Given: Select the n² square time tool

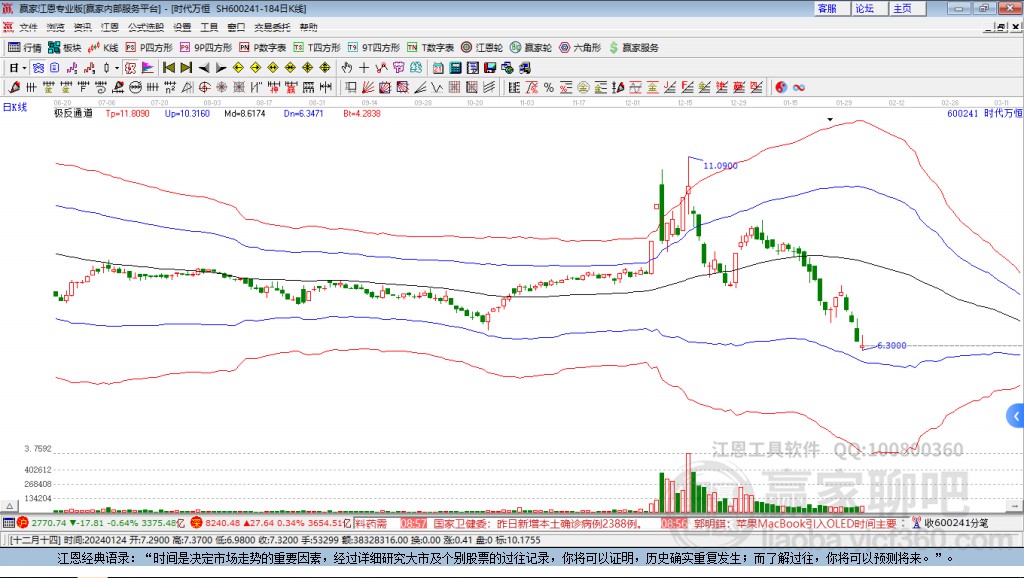Looking at the screenshot, I should (170, 88).
